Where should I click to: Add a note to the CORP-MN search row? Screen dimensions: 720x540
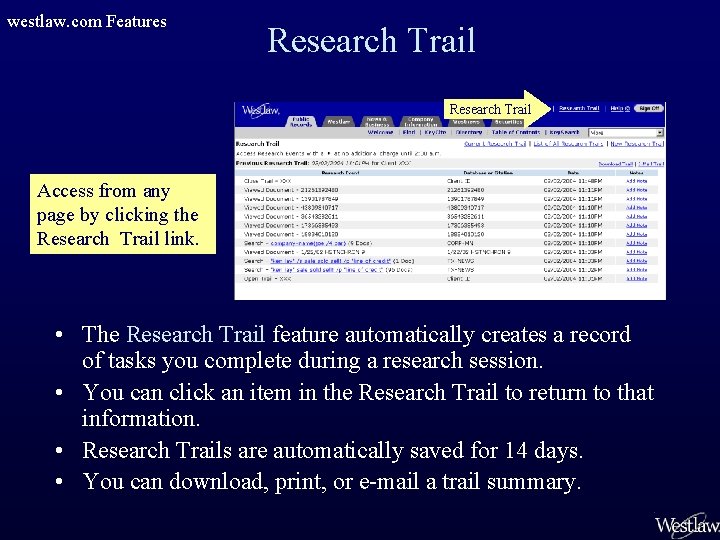click(636, 243)
